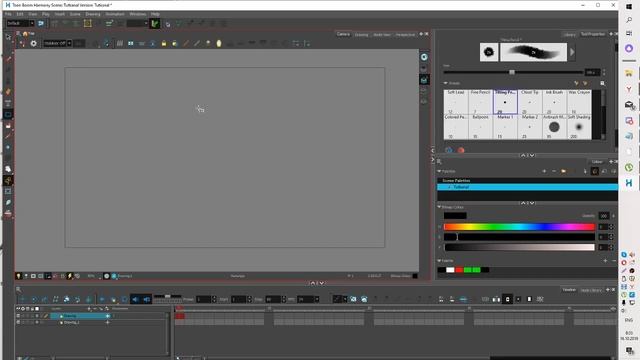Image resolution: width=640 pixels, height=360 pixels.
Task: Collapse the Palettes section
Action: (439, 171)
